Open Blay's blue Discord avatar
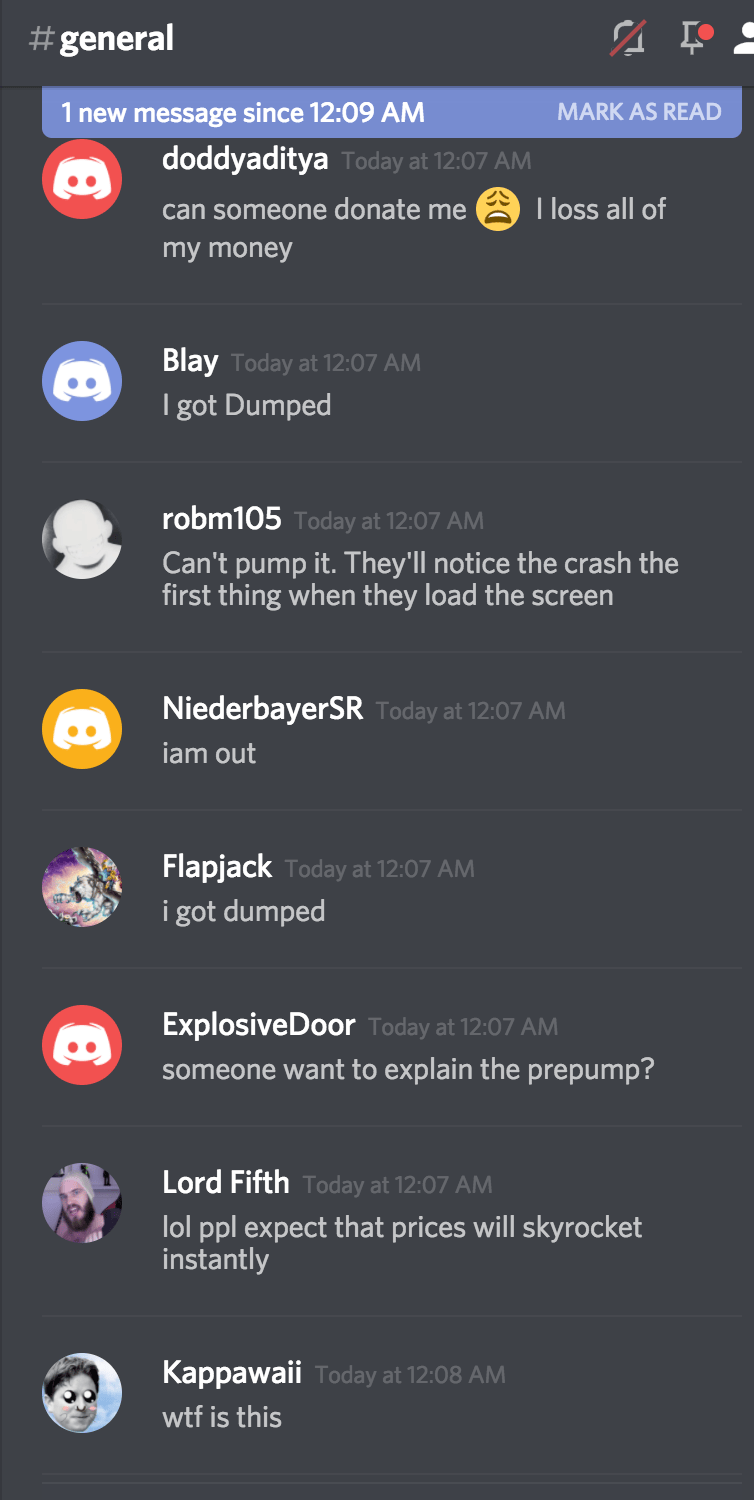The height and width of the screenshot is (1500, 754). pos(82,381)
